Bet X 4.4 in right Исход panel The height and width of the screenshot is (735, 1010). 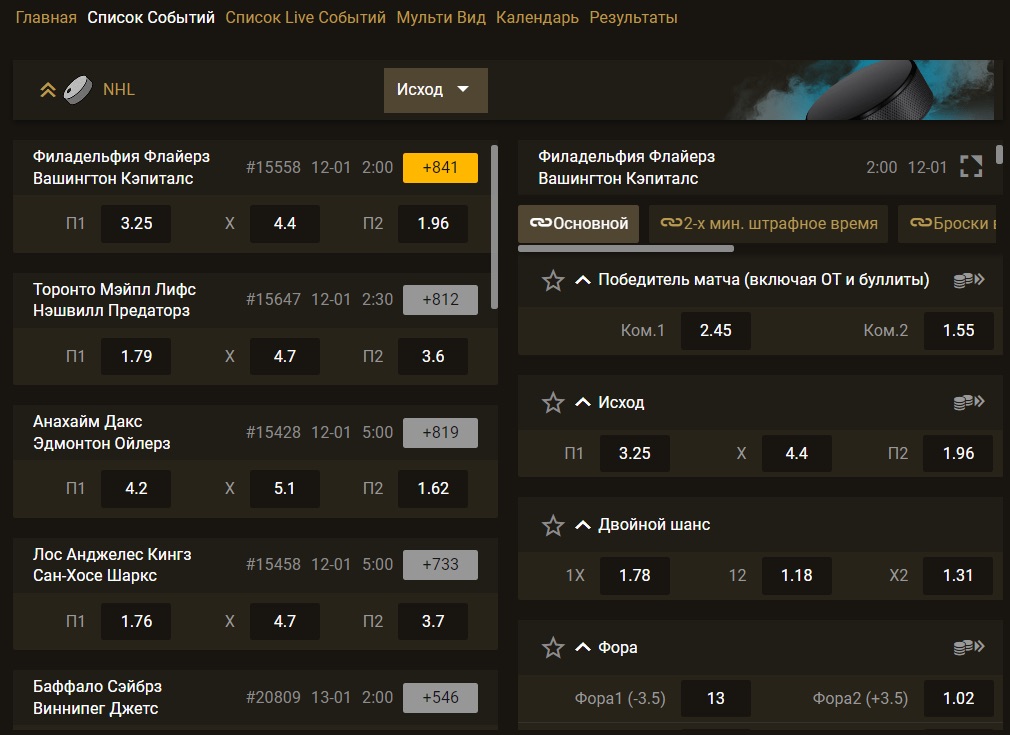(x=797, y=453)
